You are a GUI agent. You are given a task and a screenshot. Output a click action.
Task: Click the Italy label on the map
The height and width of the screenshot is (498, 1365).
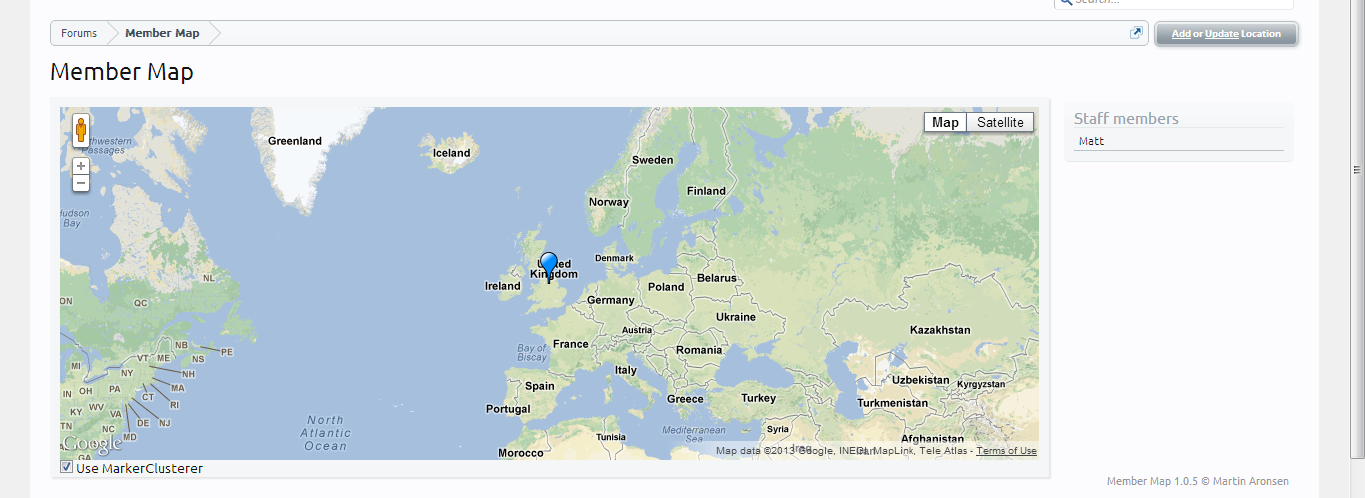point(626,370)
